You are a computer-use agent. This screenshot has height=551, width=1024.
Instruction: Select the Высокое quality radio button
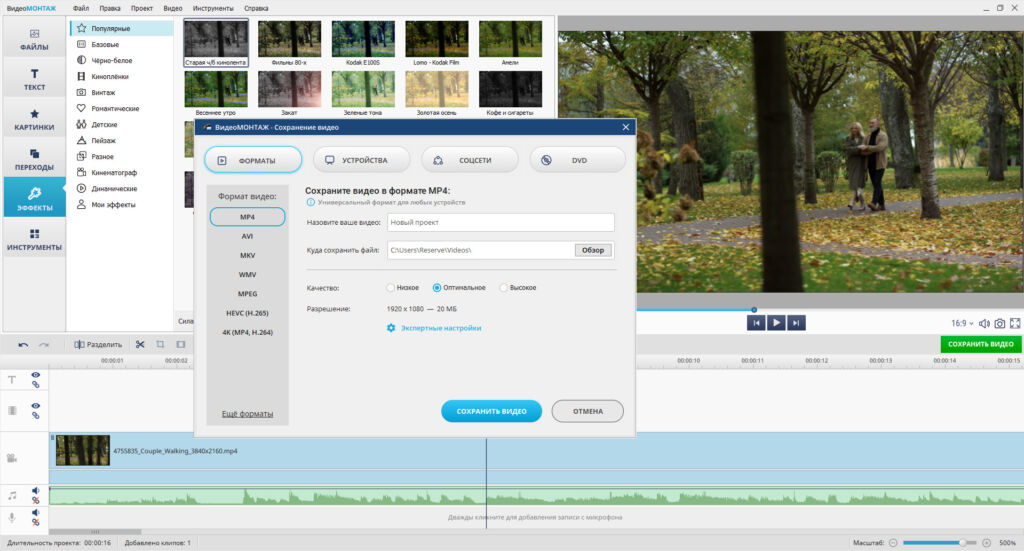coord(504,287)
